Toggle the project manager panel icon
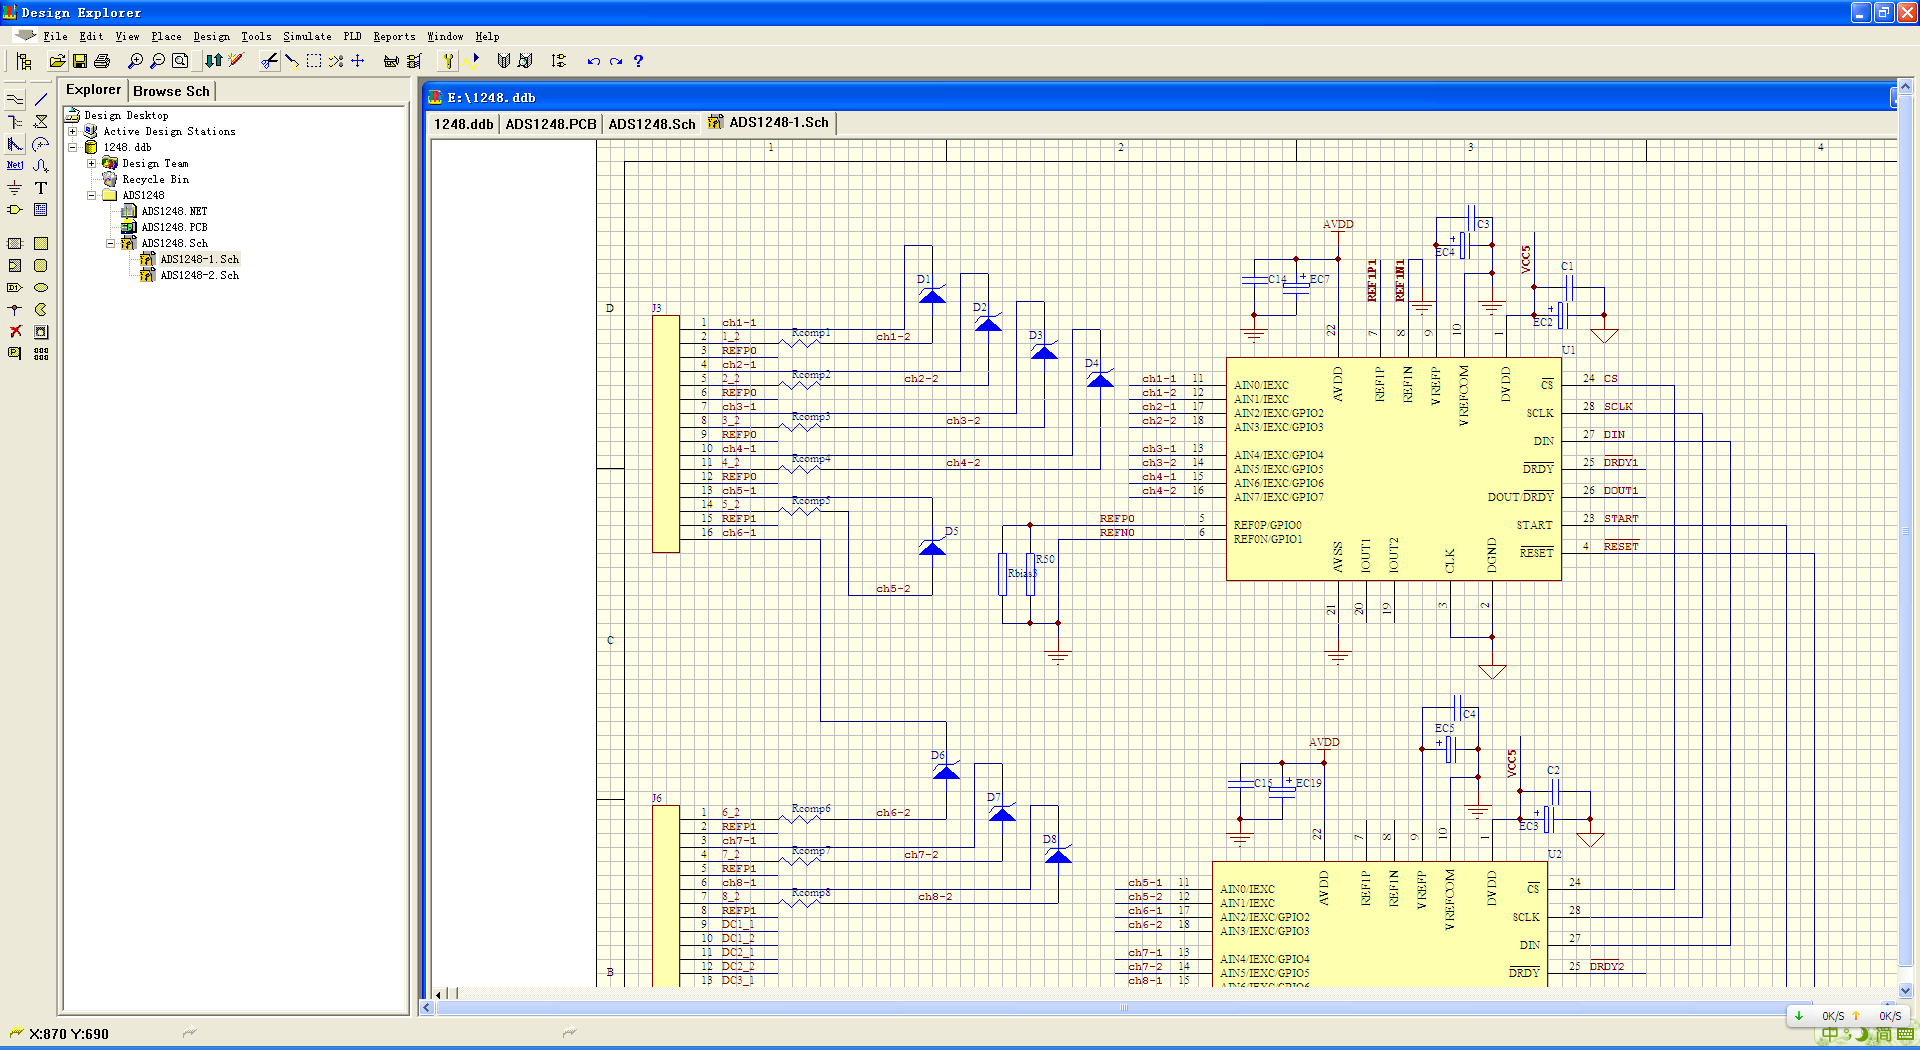The image size is (1920, 1050). (x=24, y=61)
